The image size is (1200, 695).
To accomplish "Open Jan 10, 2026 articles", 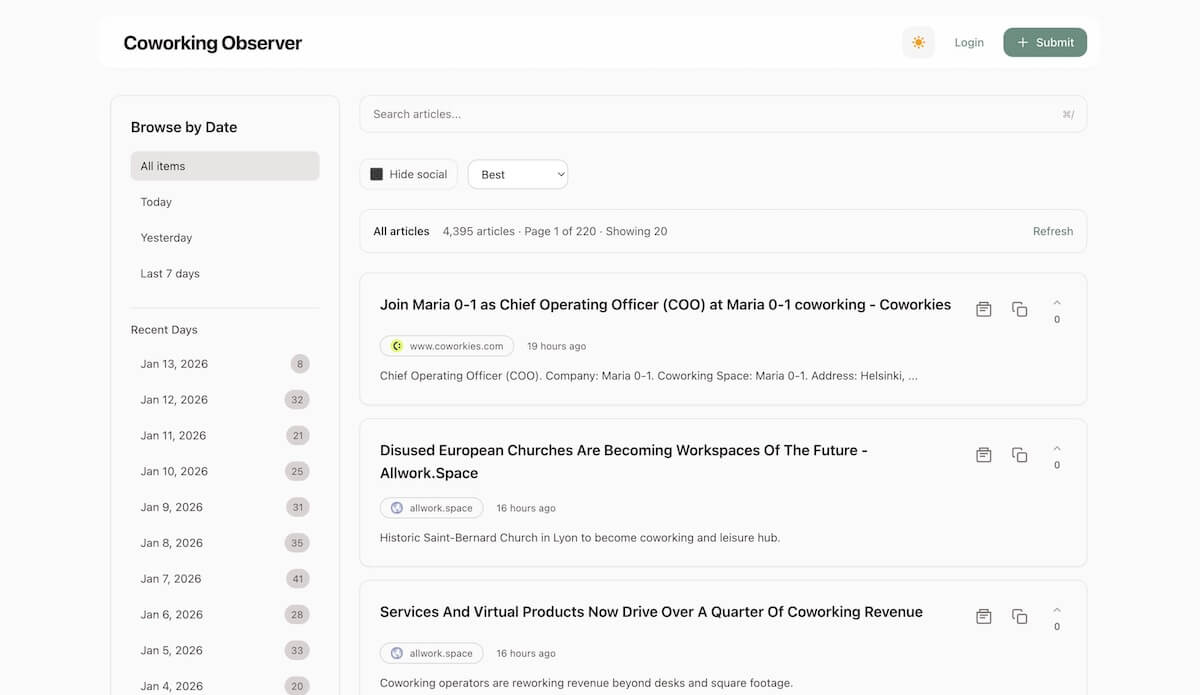I will pos(225,471).
